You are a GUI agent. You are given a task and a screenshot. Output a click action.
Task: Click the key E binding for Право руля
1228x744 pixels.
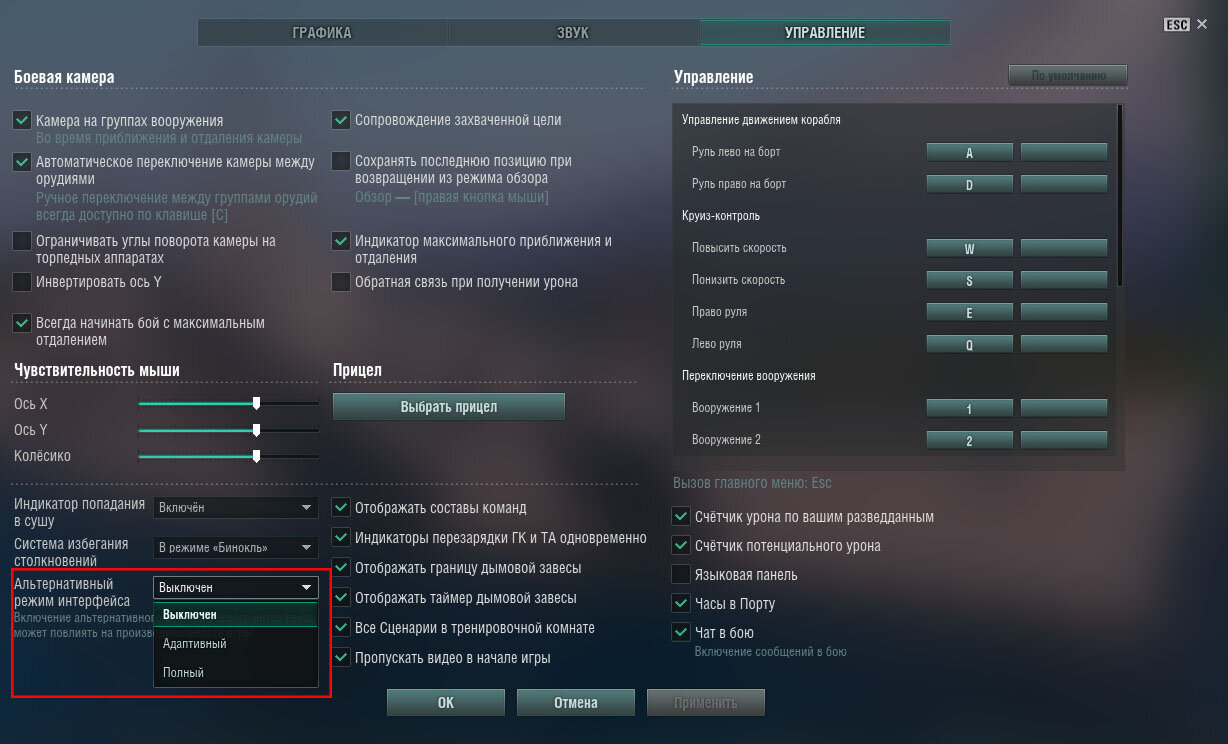(x=970, y=312)
